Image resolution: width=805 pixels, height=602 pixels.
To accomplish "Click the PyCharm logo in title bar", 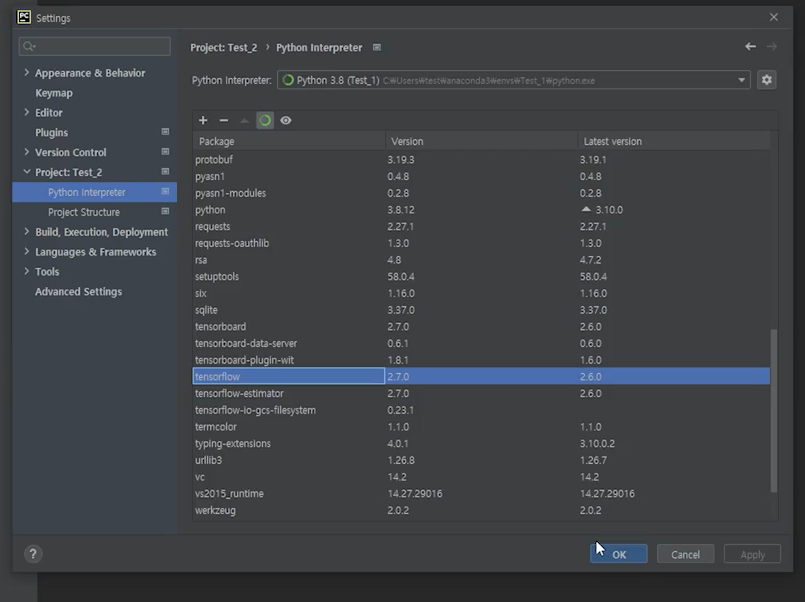I will click(24, 17).
